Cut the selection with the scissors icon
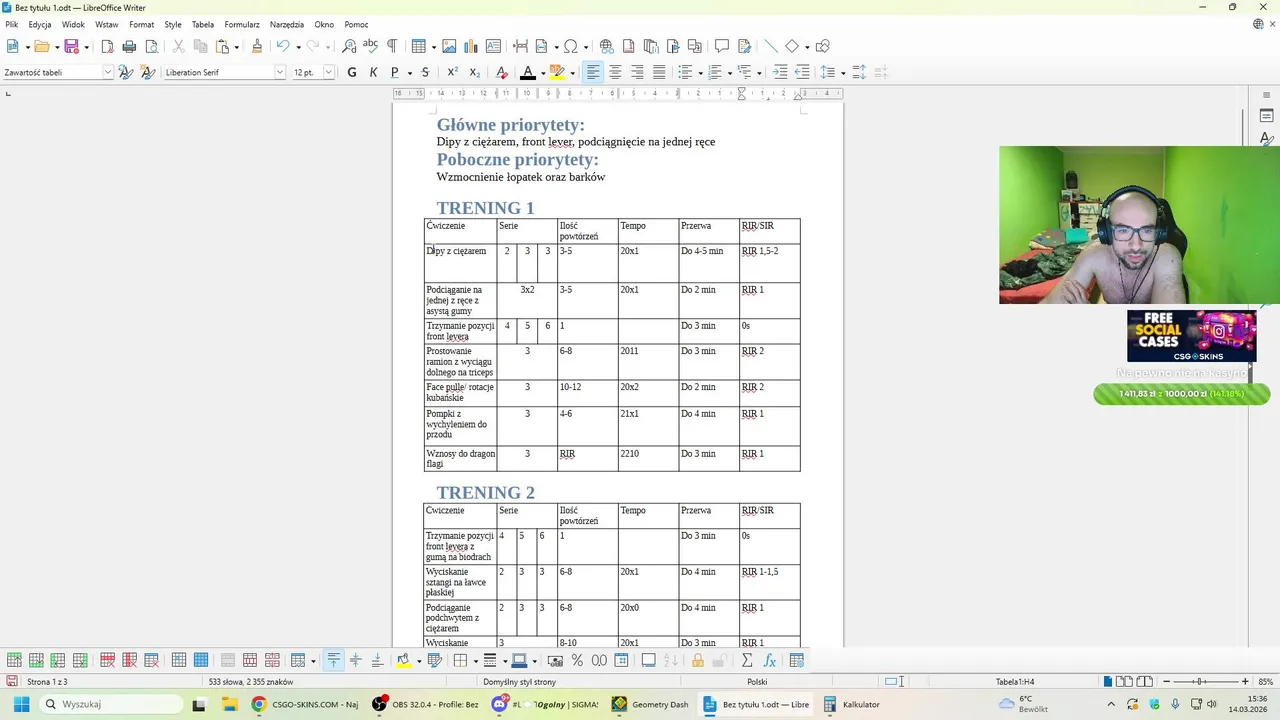Image resolution: width=1280 pixels, height=720 pixels. point(178,46)
